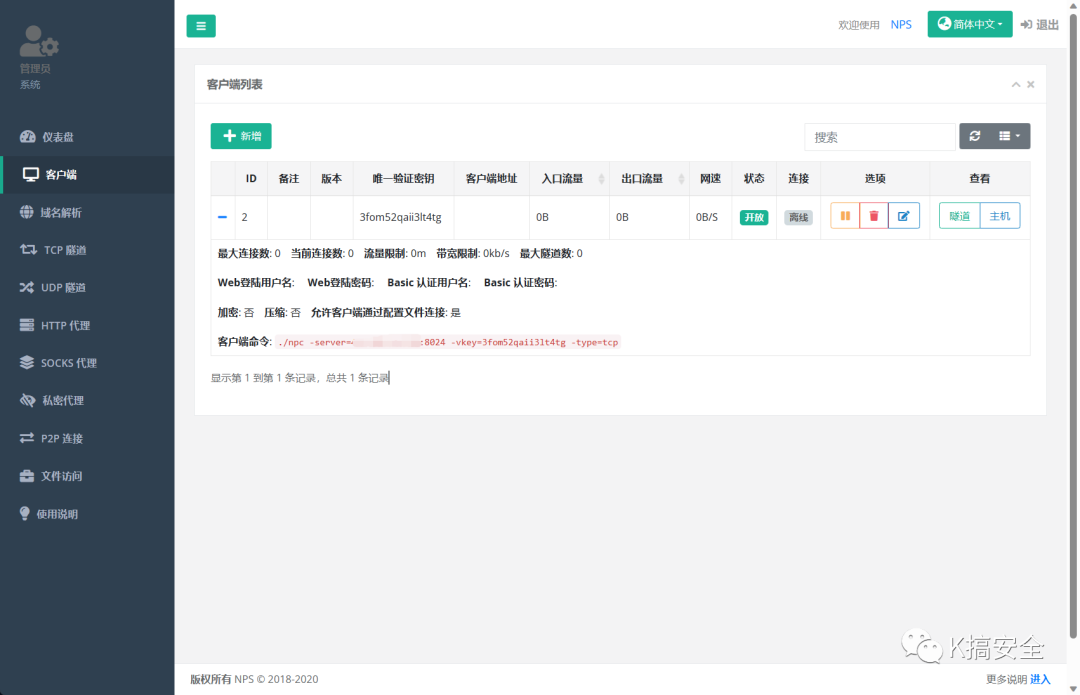Toggle the 开放 status badge
The width and height of the screenshot is (1080, 695).
(754, 216)
